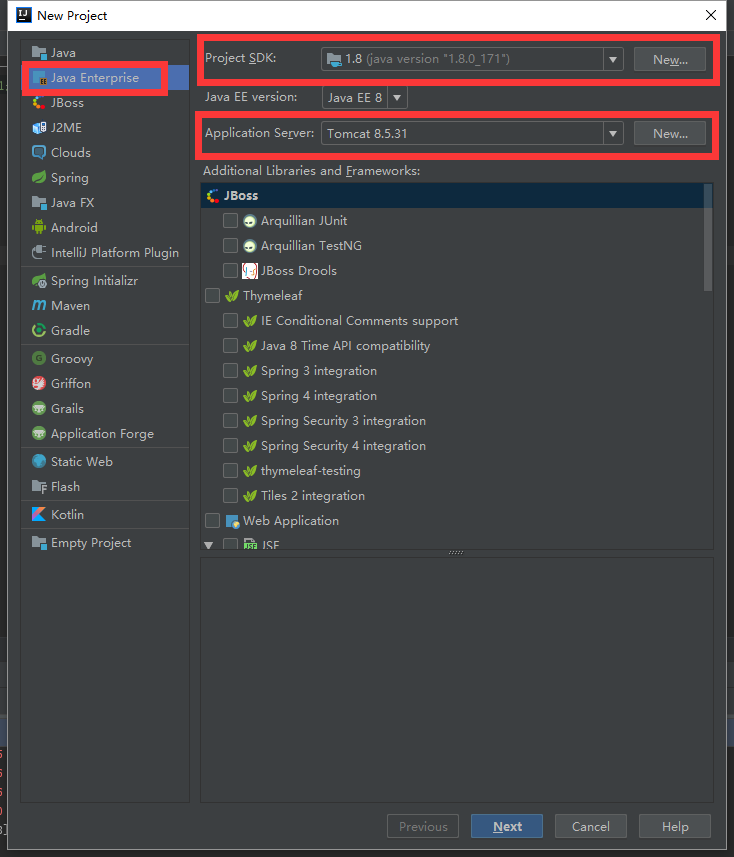The width and height of the screenshot is (734, 857).
Task: Tick the Arquillian JUnit checkbox
Action: [x=230, y=221]
